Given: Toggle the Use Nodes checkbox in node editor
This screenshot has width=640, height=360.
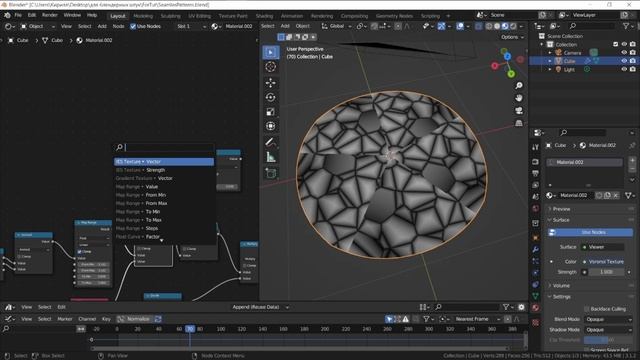Looking at the screenshot, I should coord(133,26).
